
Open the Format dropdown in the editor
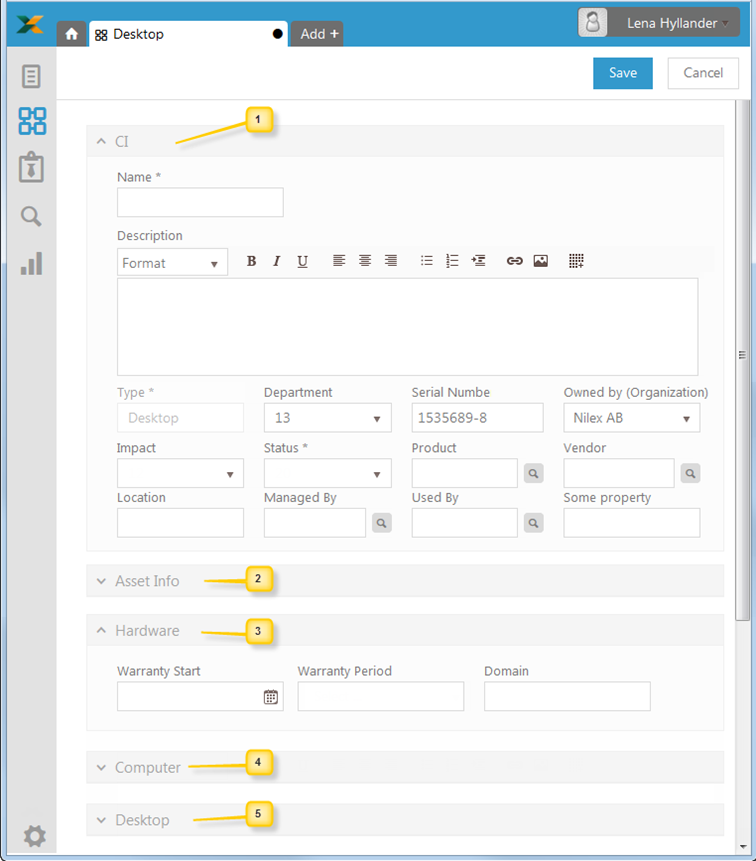171,263
